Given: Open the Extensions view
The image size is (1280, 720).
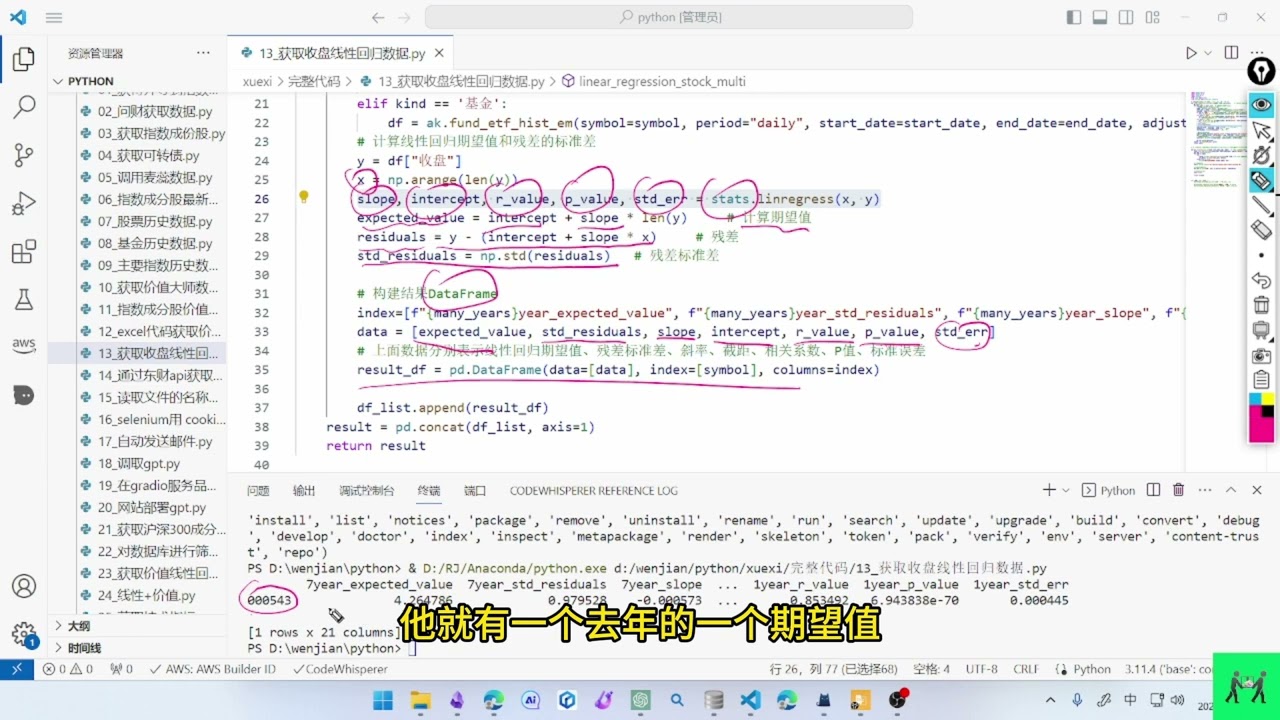Looking at the screenshot, I should (24, 251).
